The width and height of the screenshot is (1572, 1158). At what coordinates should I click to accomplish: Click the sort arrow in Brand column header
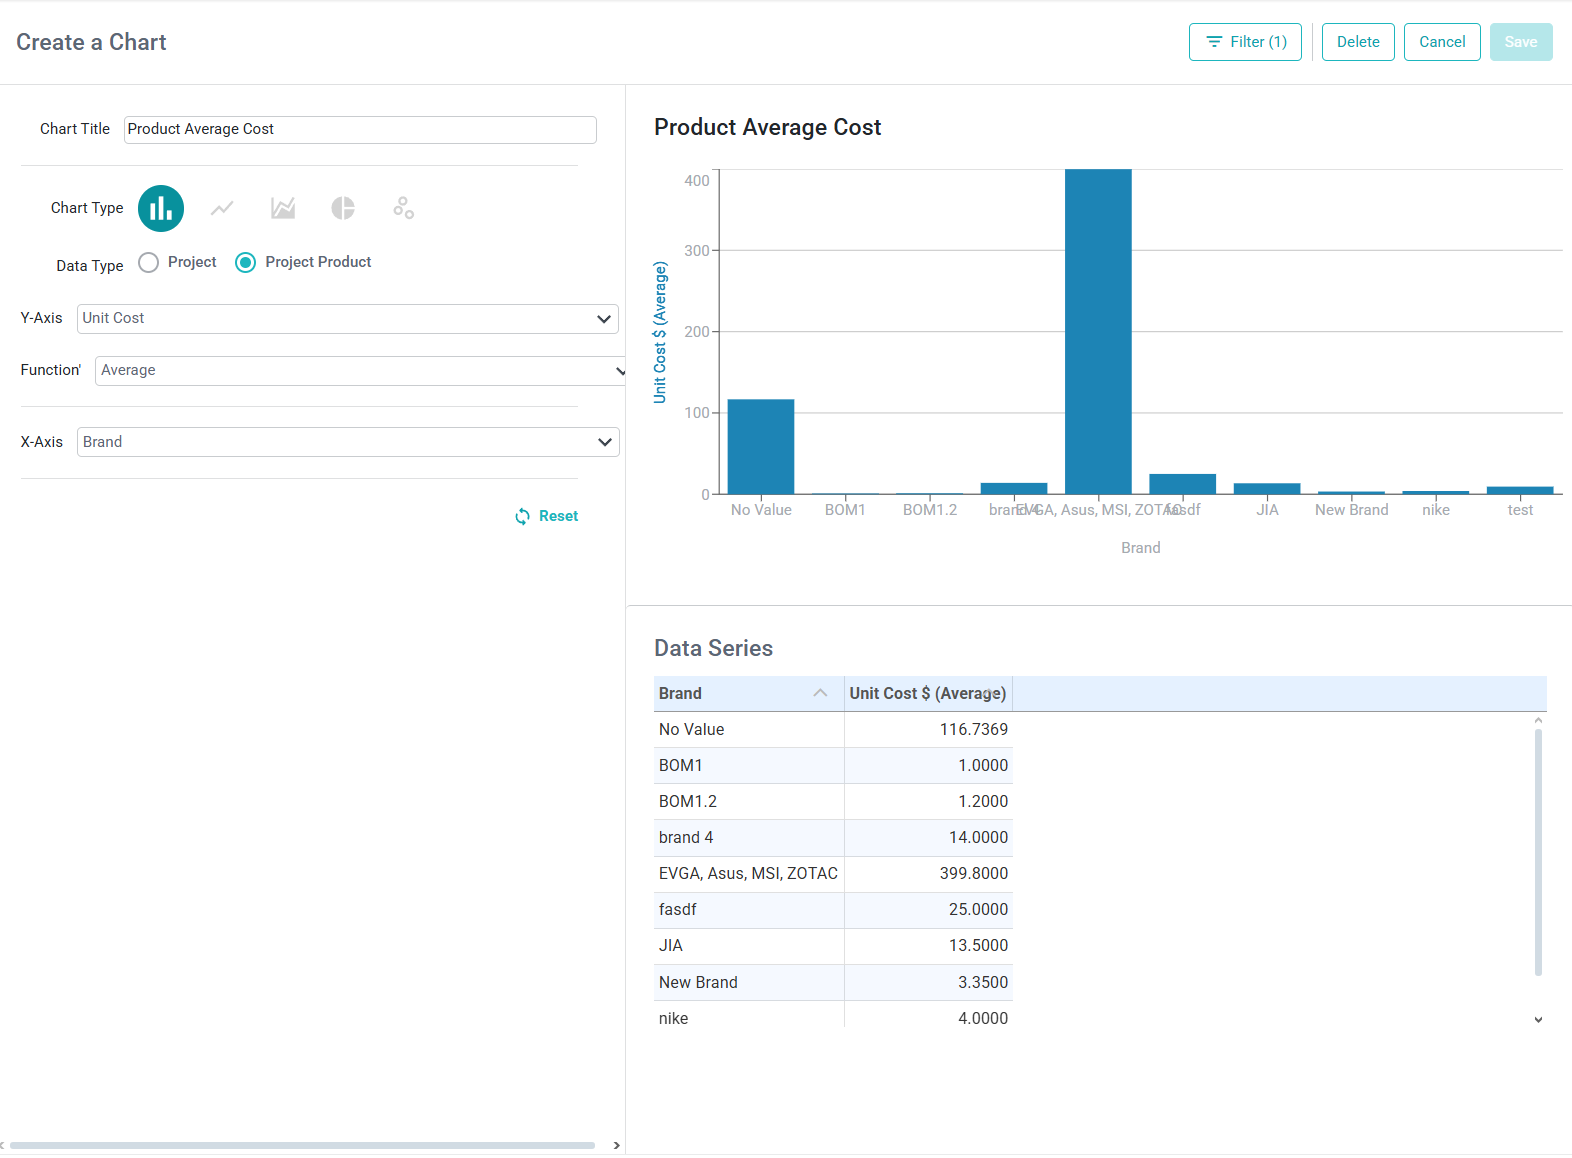[820, 693]
